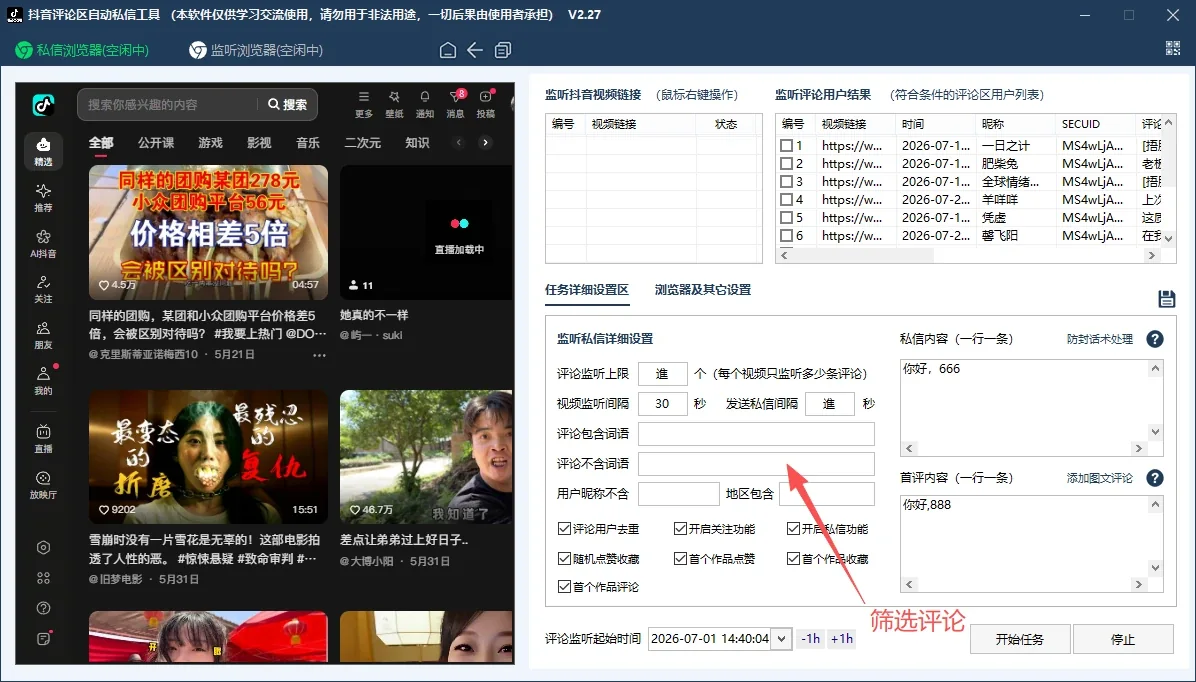Click the -1h button
Screen dimensions: 1196x682
810,639
